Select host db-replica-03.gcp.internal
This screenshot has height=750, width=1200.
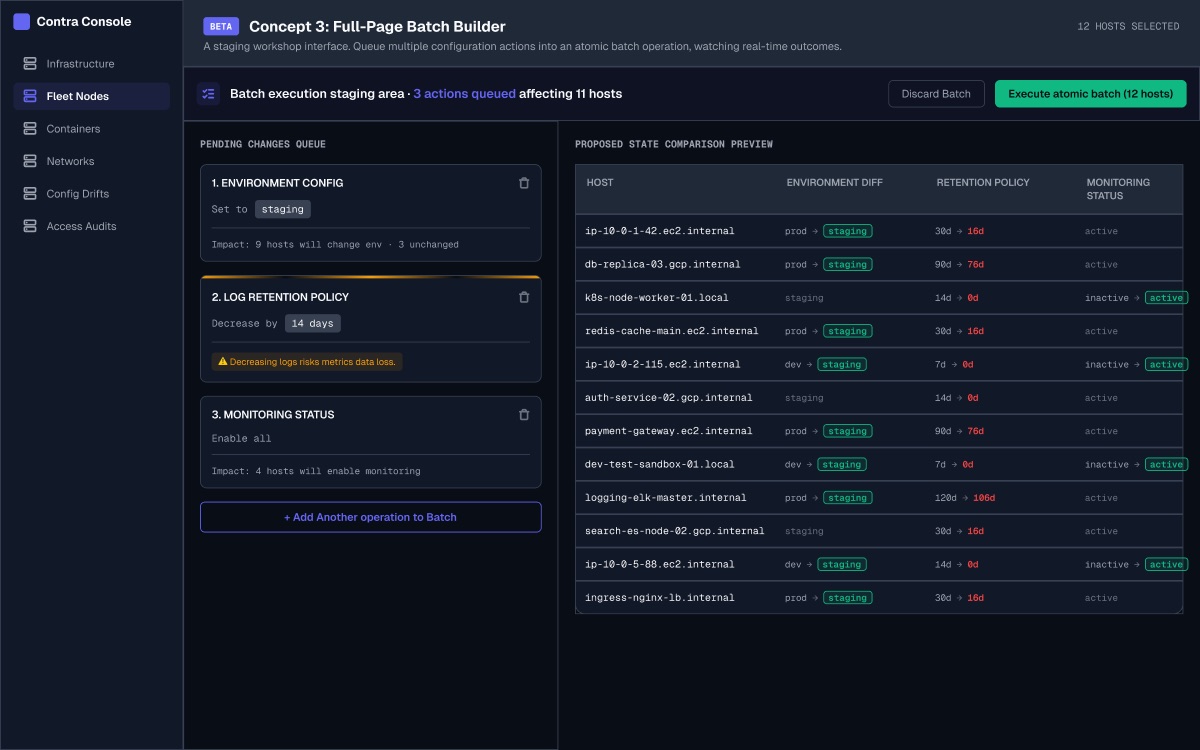pos(663,264)
